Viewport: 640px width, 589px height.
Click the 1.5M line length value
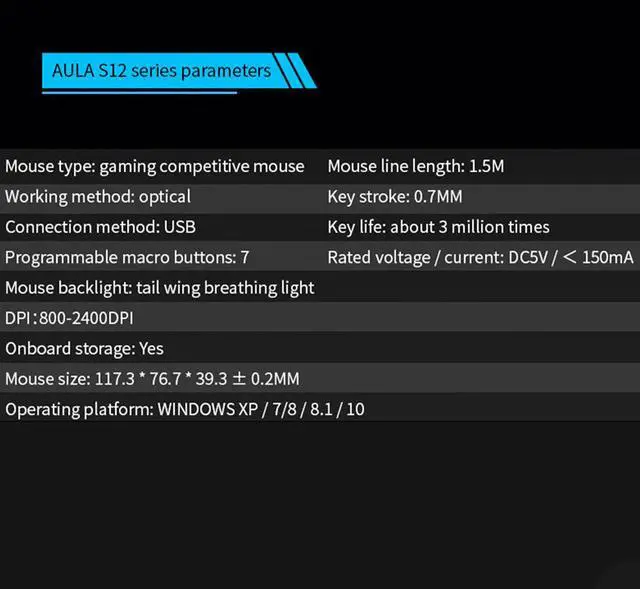[486, 166]
